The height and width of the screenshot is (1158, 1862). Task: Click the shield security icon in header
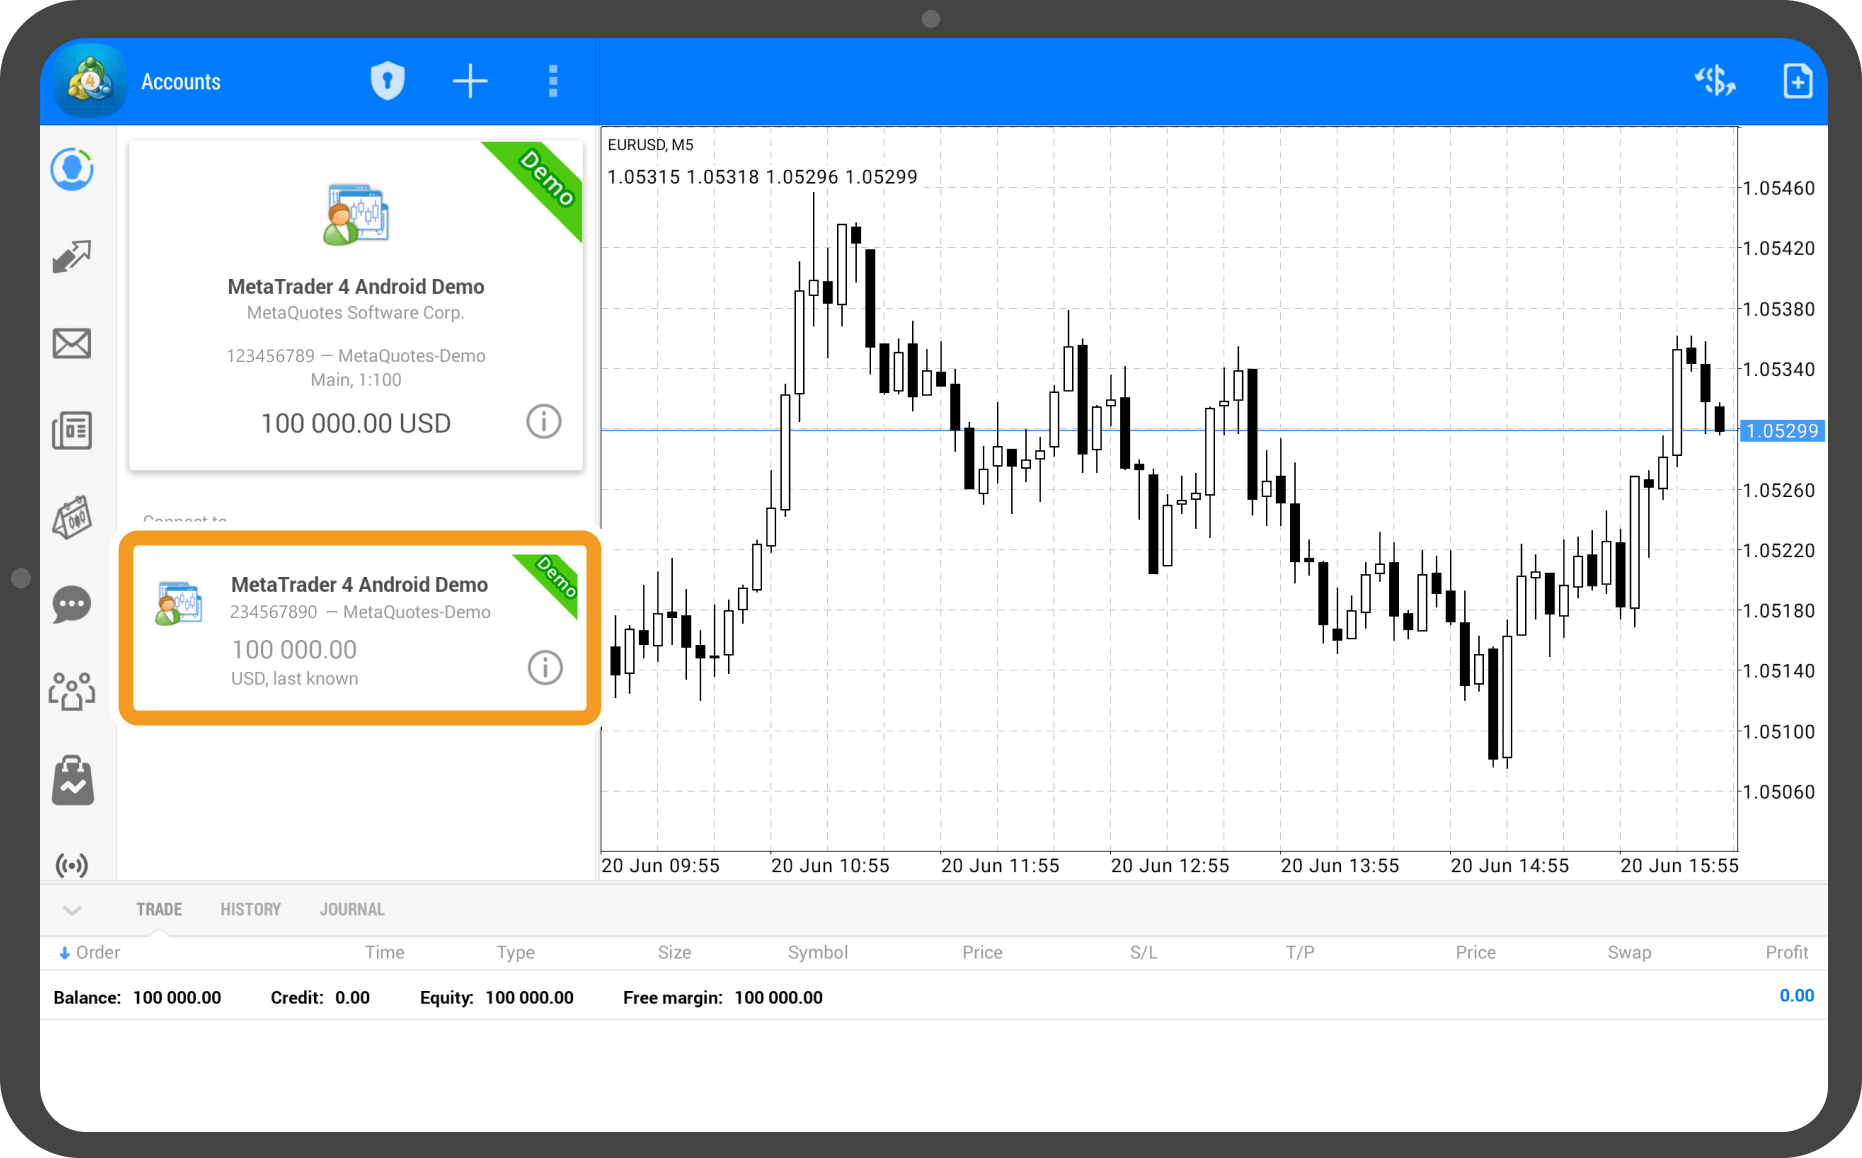tap(388, 81)
